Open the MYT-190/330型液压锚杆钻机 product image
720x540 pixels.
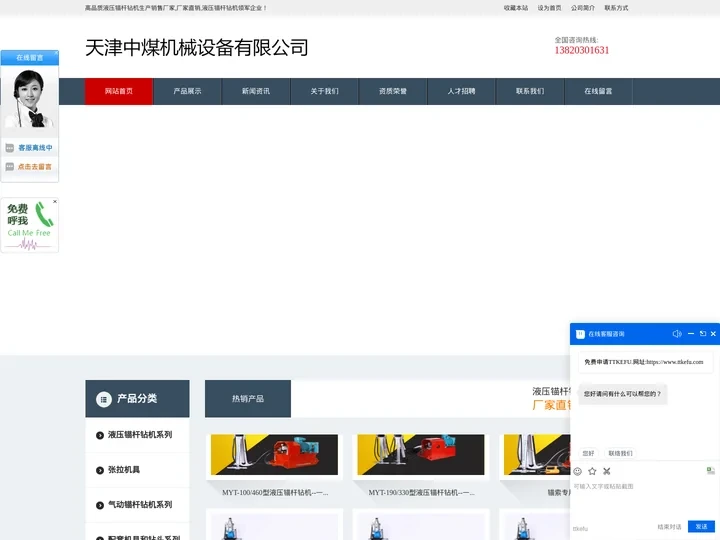421,455
